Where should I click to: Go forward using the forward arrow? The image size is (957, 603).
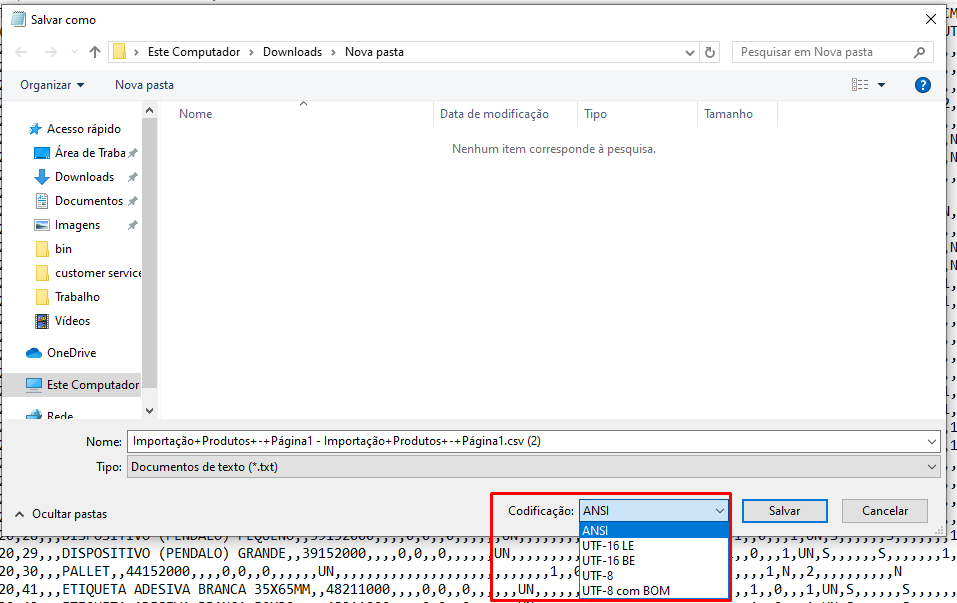tap(51, 52)
